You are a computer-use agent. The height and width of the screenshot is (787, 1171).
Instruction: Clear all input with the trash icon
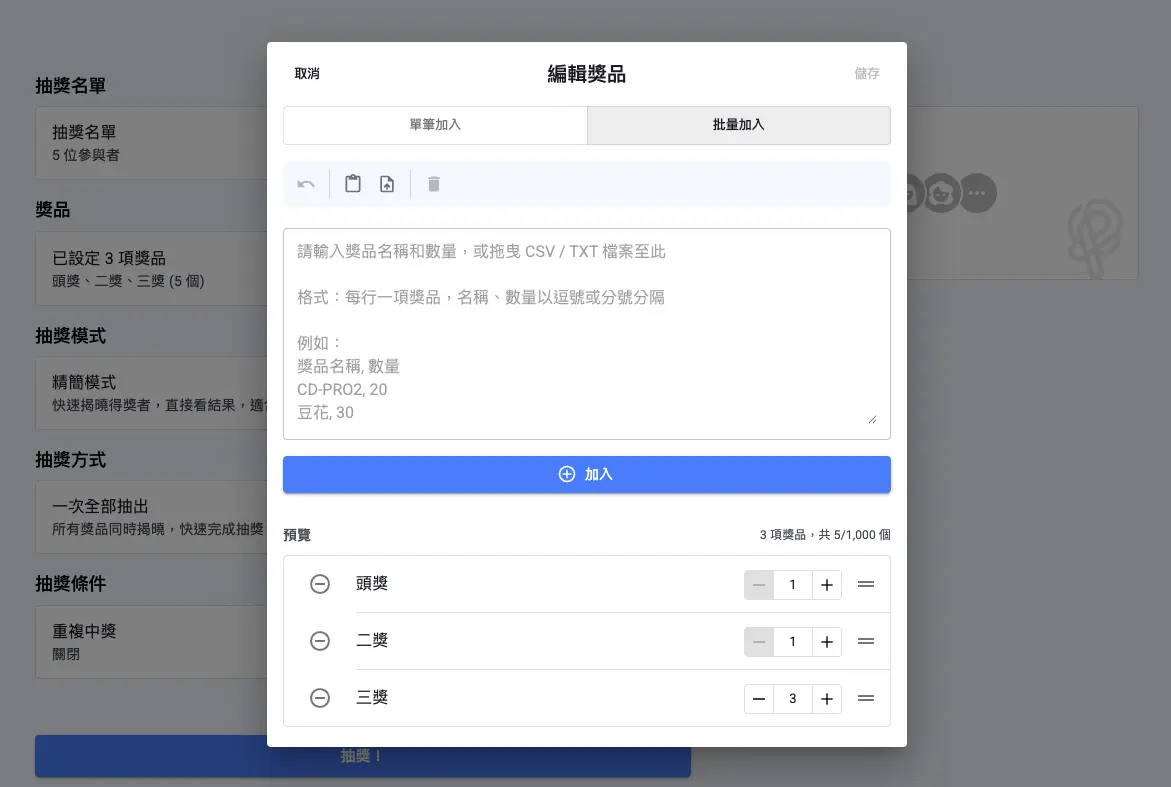click(x=434, y=183)
